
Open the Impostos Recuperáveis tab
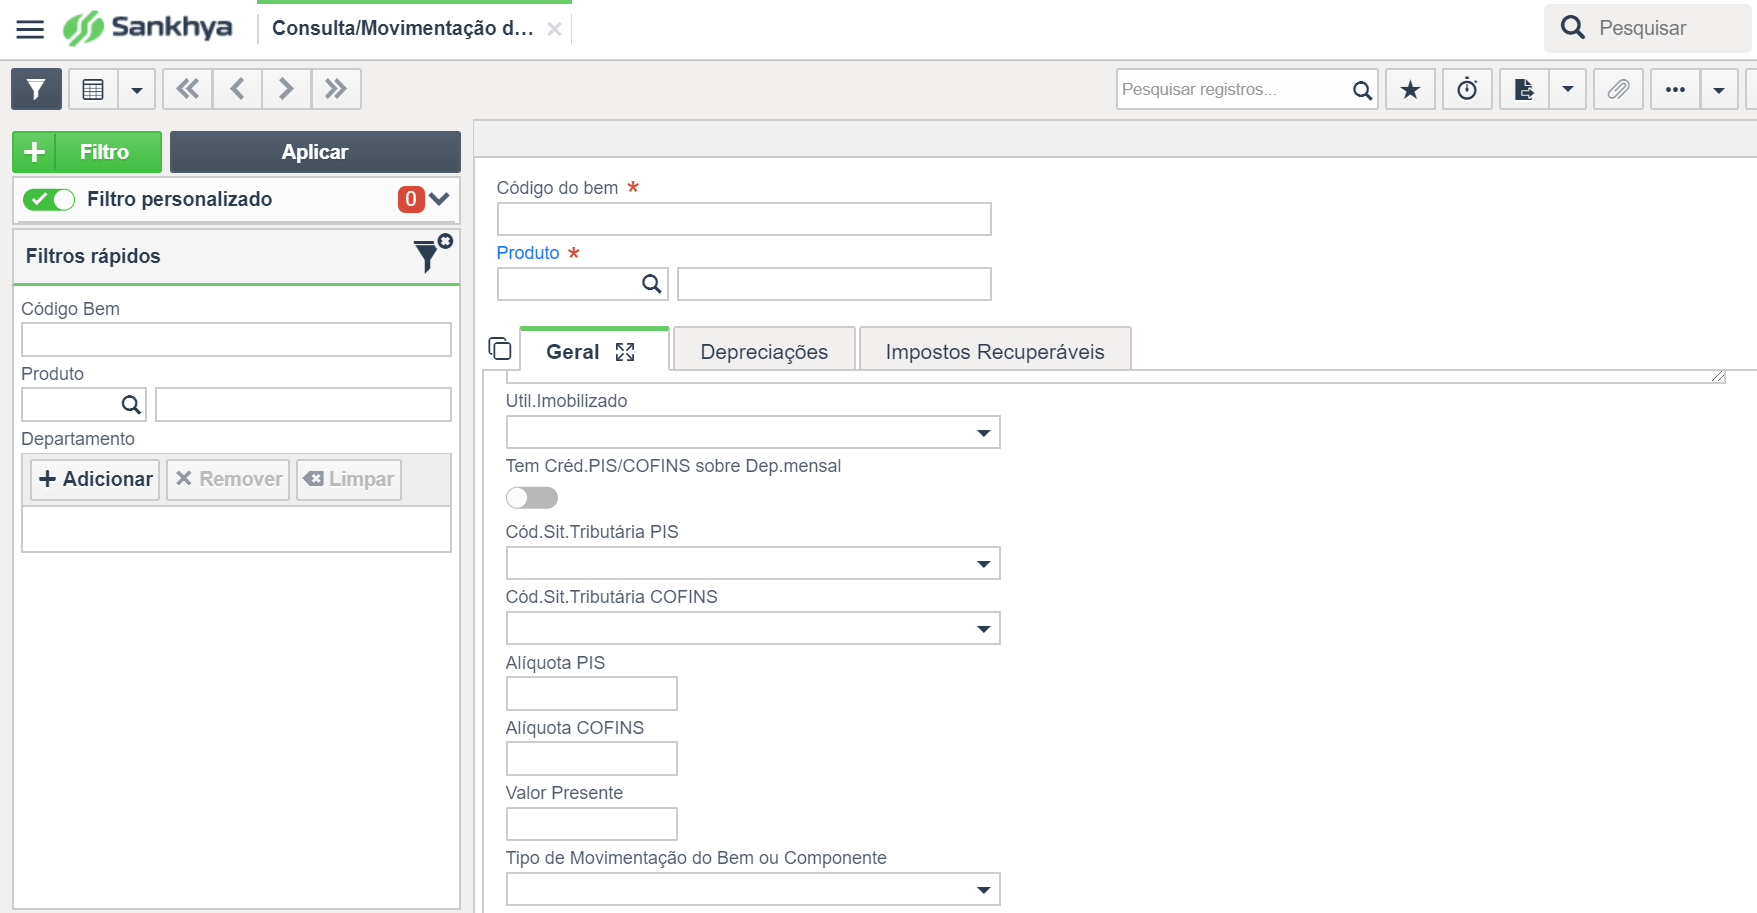(x=995, y=351)
